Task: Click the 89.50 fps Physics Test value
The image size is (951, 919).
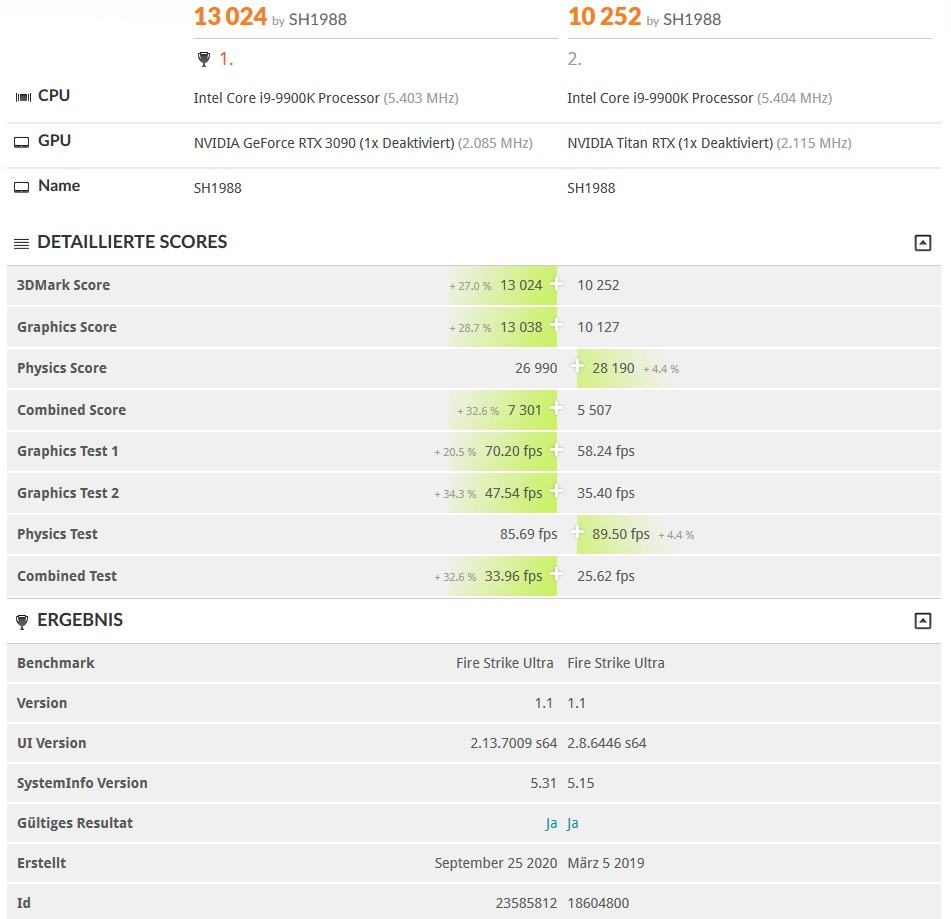Action: coord(621,534)
